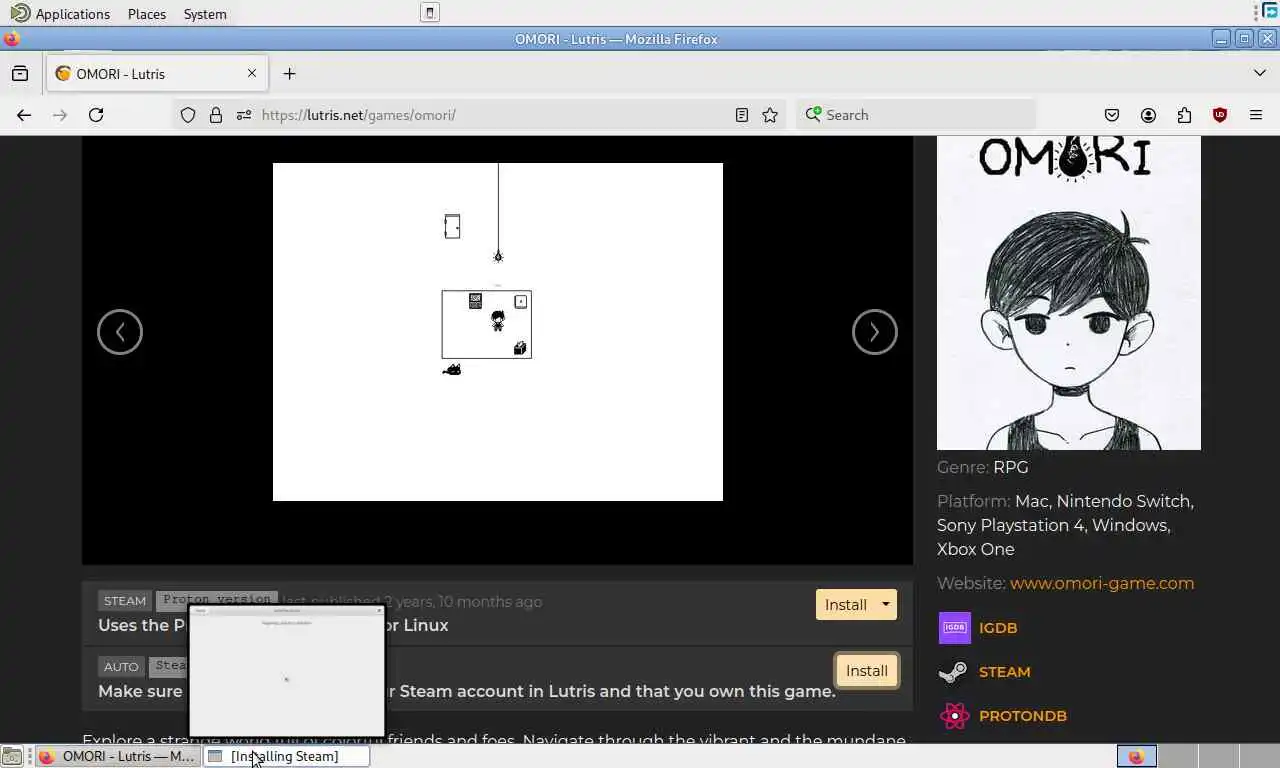Open the Pocket save icon
Image resolution: width=1280 pixels, height=768 pixels.
(1112, 115)
